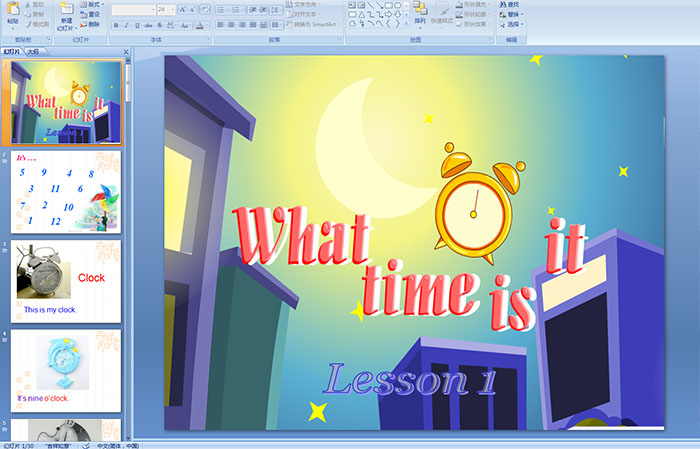Image resolution: width=700 pixels, height=449 pixels.
Task: Open Text Direction (文字方向) menu
Action: pos(302,4)
